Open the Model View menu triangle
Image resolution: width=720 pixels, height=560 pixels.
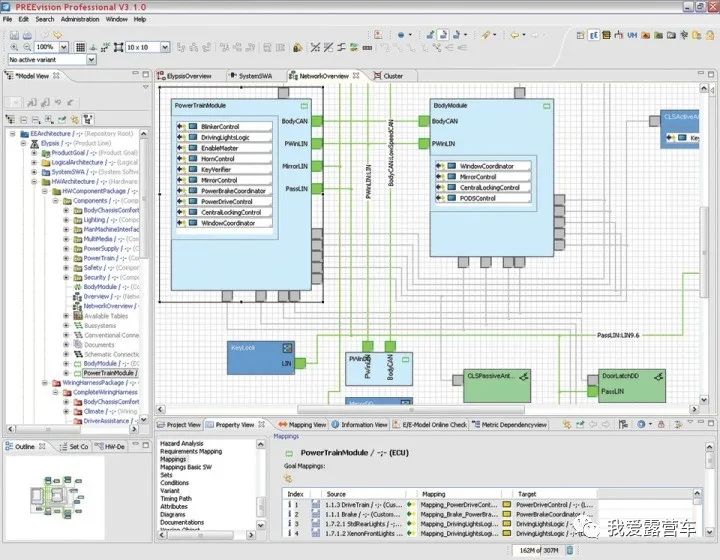146,87
